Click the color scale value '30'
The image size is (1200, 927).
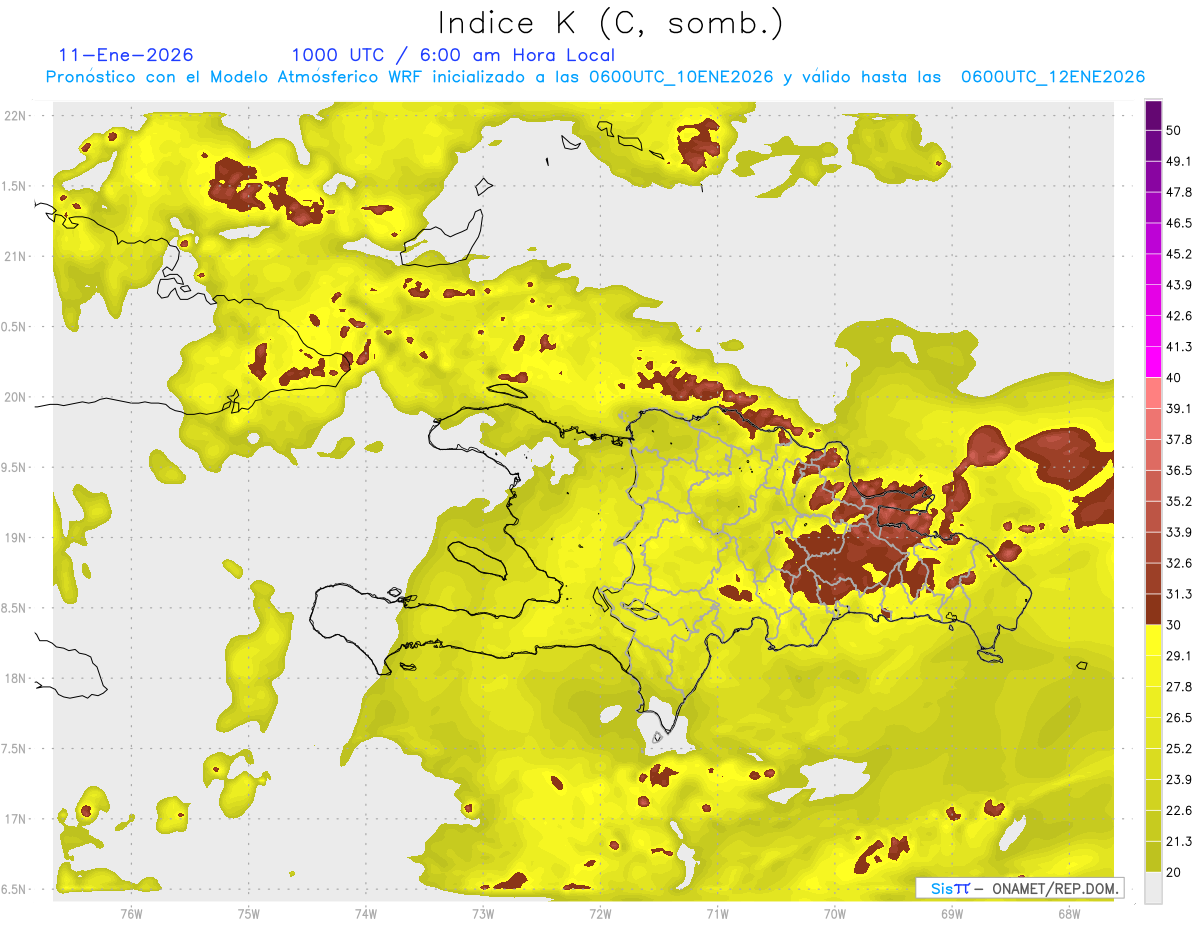1174,625
